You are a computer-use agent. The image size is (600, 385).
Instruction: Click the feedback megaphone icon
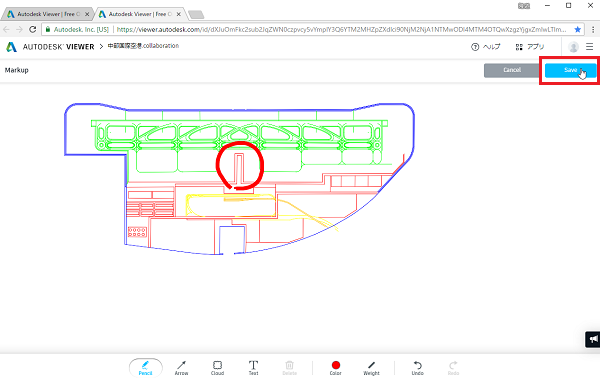(593, 339)
